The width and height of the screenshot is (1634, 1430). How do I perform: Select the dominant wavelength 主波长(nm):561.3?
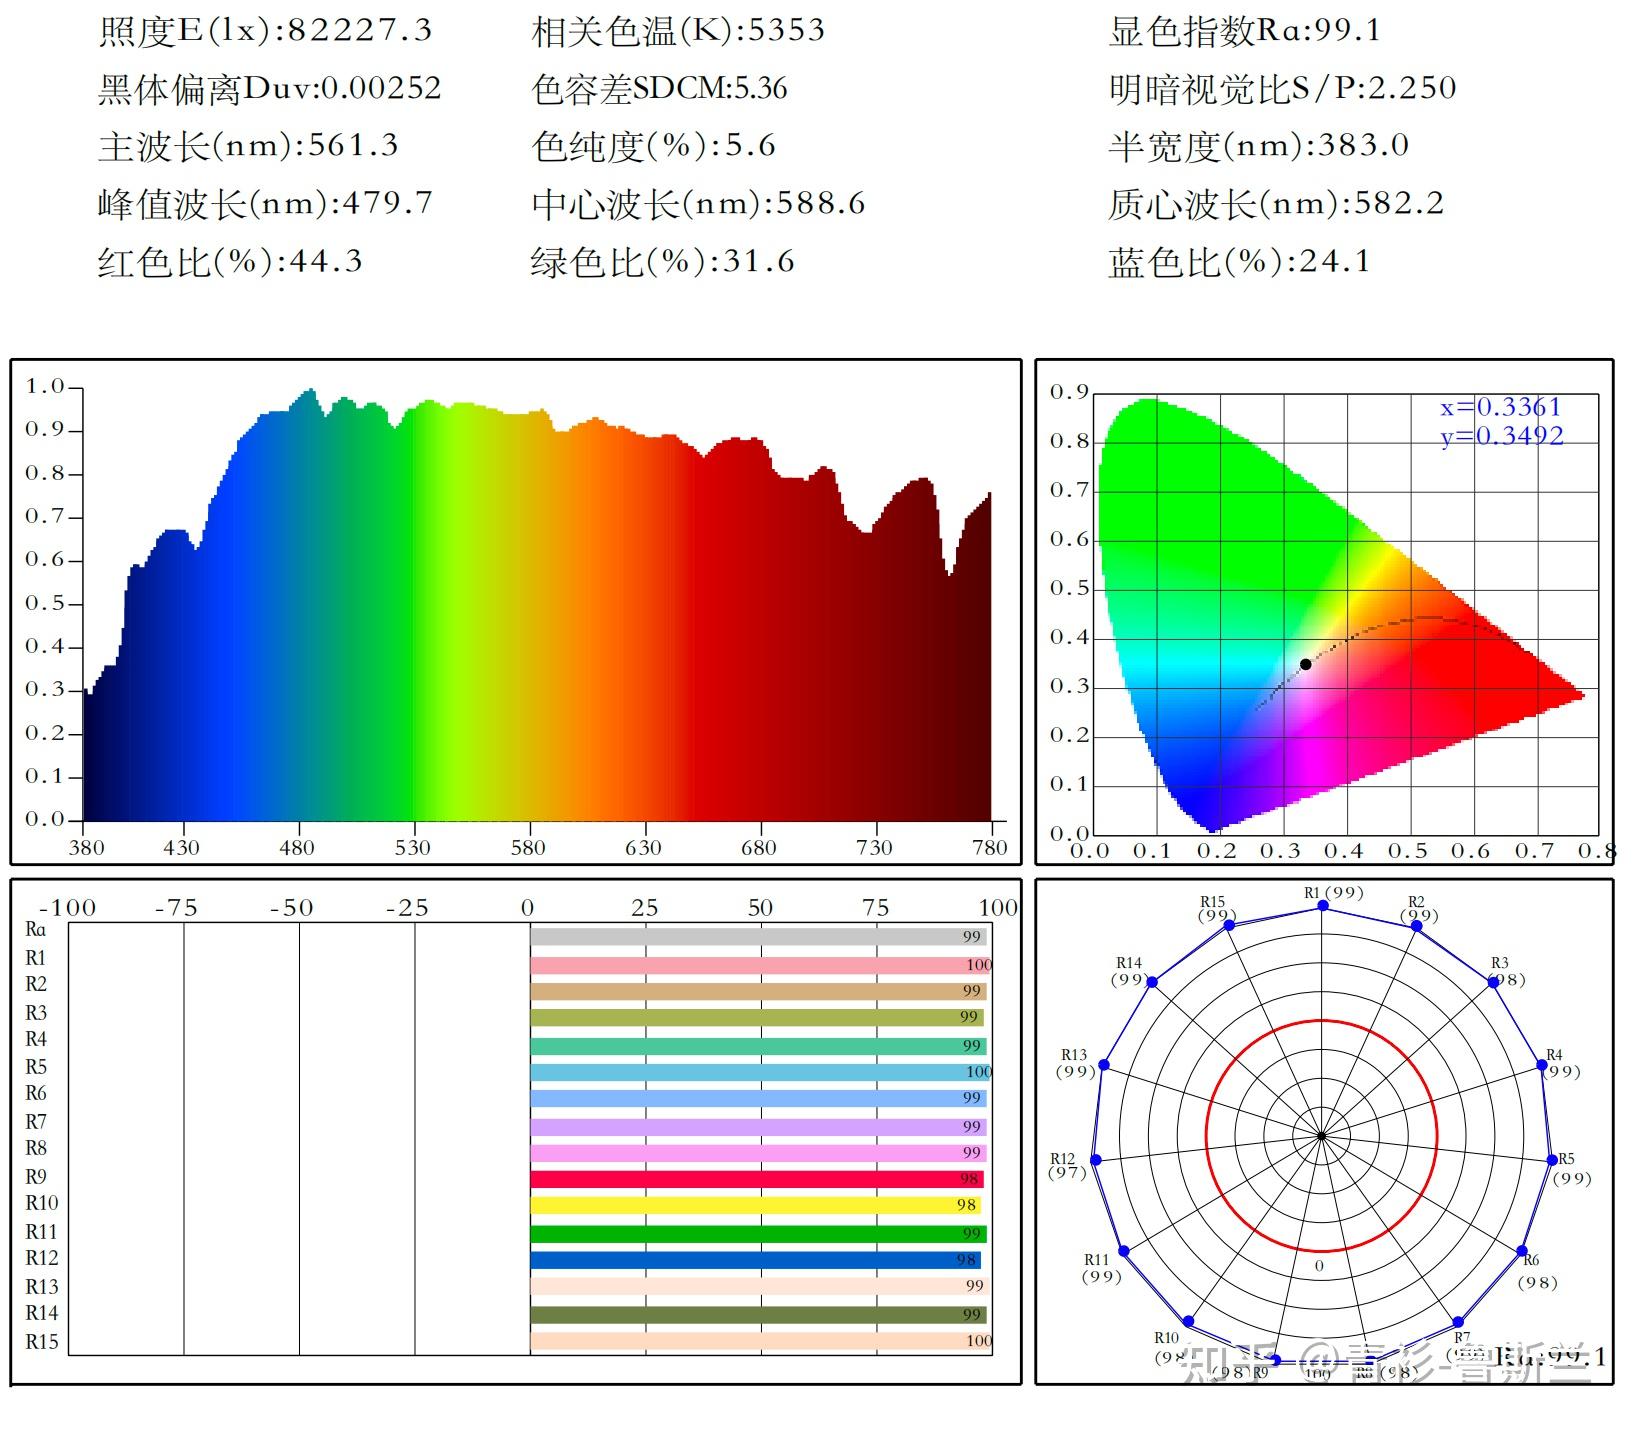point(249,147)
